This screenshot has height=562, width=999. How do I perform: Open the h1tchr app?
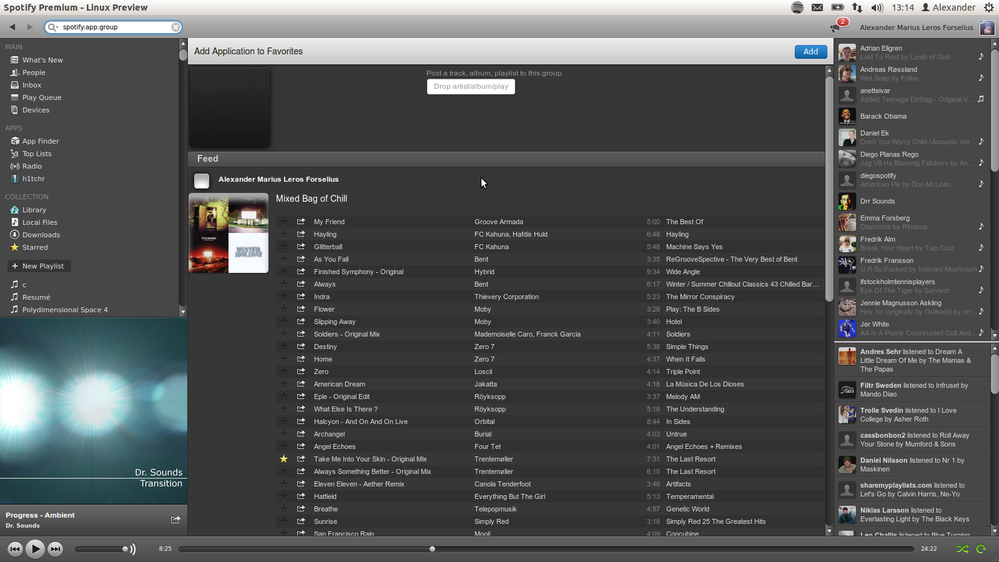(x=33, y=178)
